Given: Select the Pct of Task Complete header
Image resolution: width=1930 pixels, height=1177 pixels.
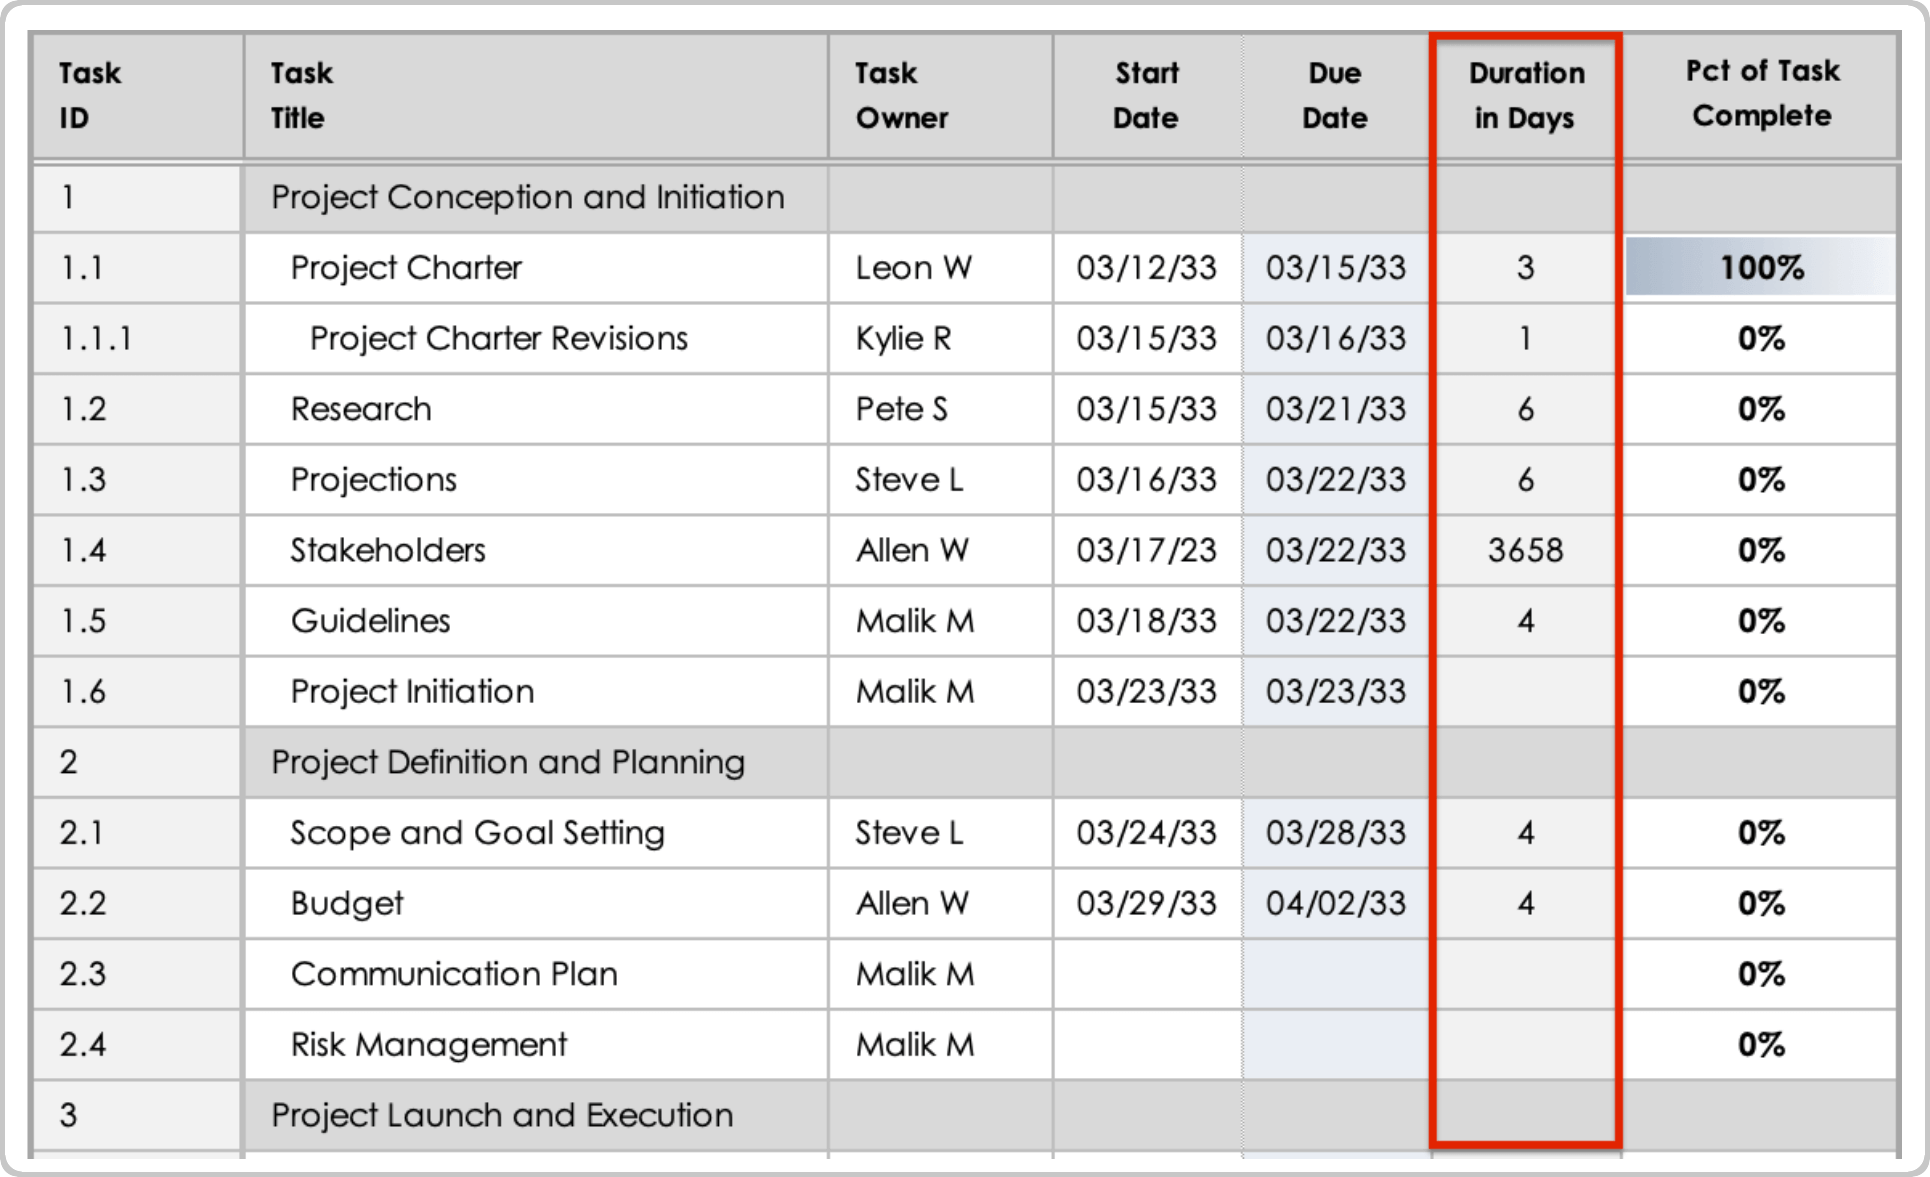Looking at the screenshot, I should (1760, 93).
